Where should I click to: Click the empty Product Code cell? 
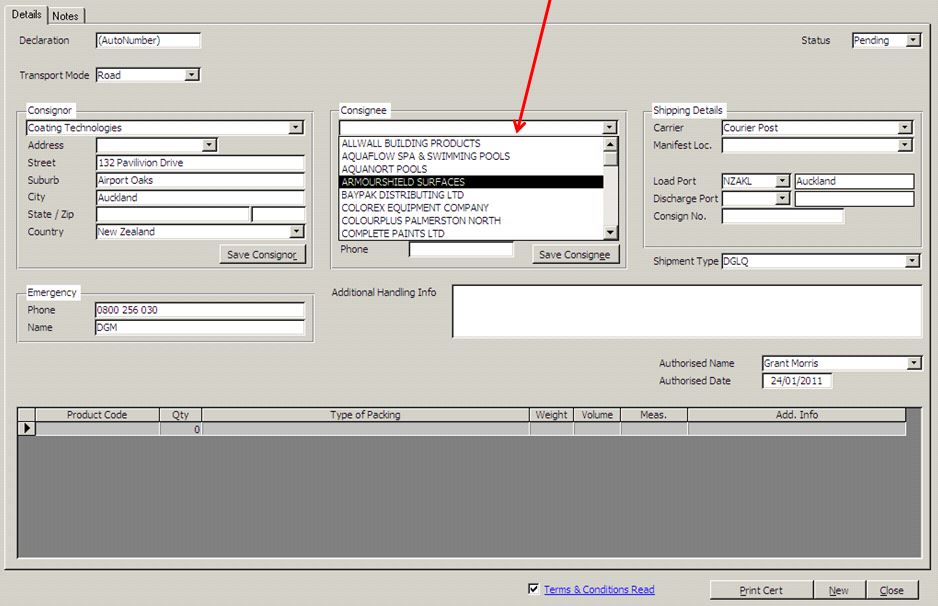tap(98, 429)
